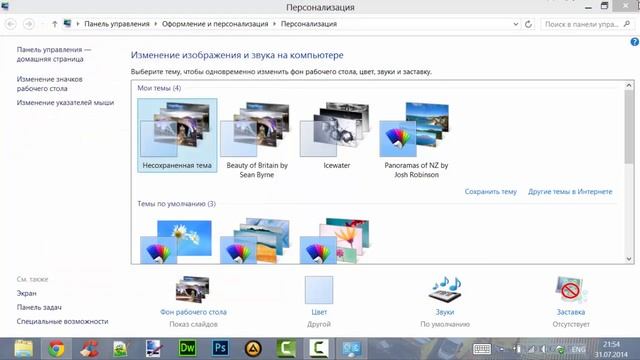The image size is (640, 360).
Task: Click the Панель управления breadcrumb
Action: (117, 24)
